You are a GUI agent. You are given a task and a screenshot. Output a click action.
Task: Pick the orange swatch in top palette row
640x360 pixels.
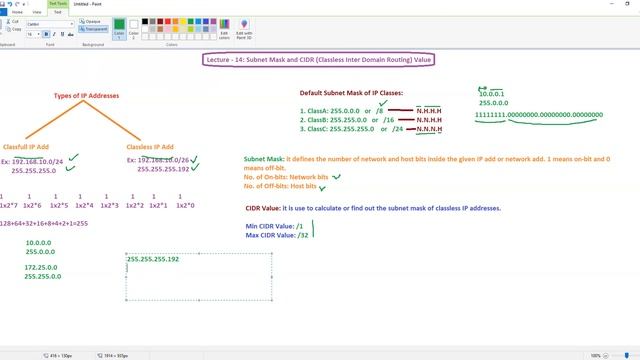click(x=176, y=21)
